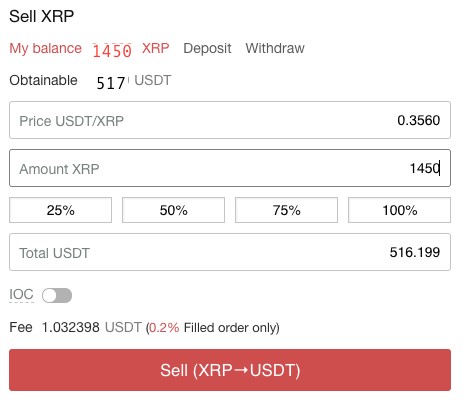Viewport: 463px width, 404px height.
Task: Set amount to 100% of balance
Action: tap(399, 210)
